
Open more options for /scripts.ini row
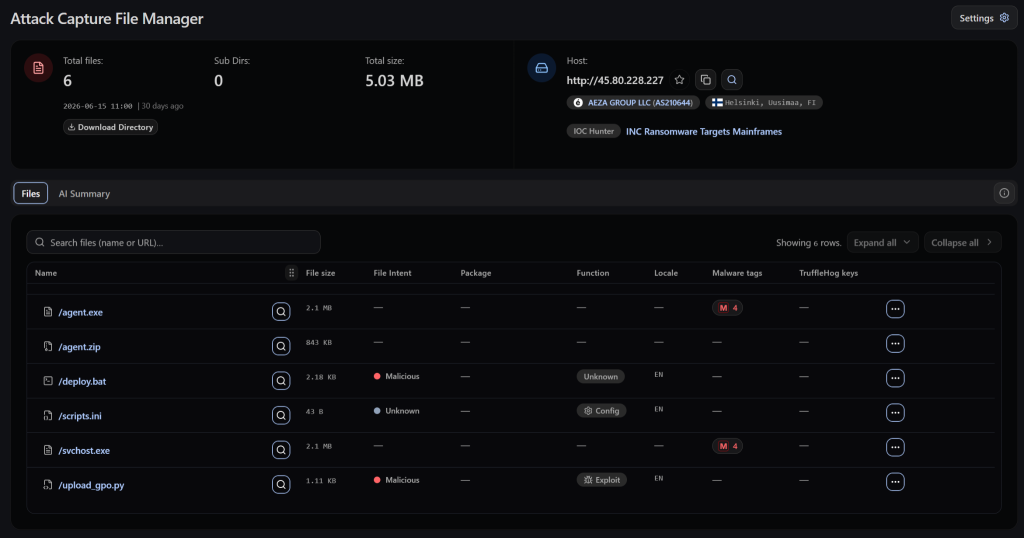click(895, 413)
